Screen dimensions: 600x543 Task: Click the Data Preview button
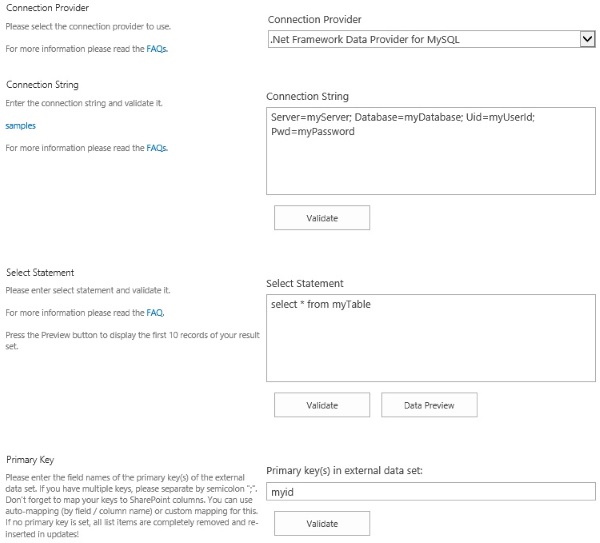pos(429,405)
